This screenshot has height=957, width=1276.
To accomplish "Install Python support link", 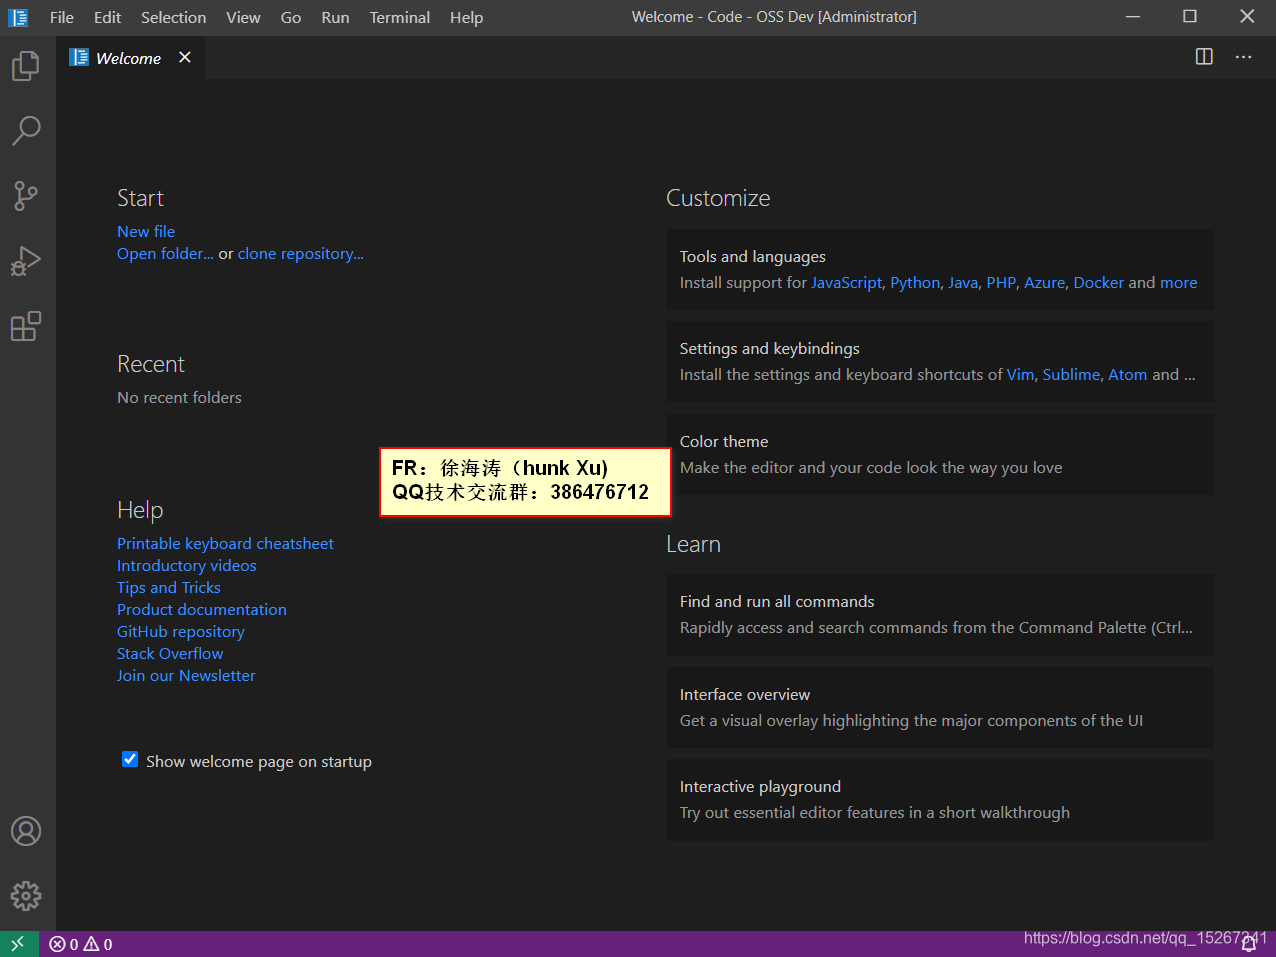I will [x=915, y=282].
